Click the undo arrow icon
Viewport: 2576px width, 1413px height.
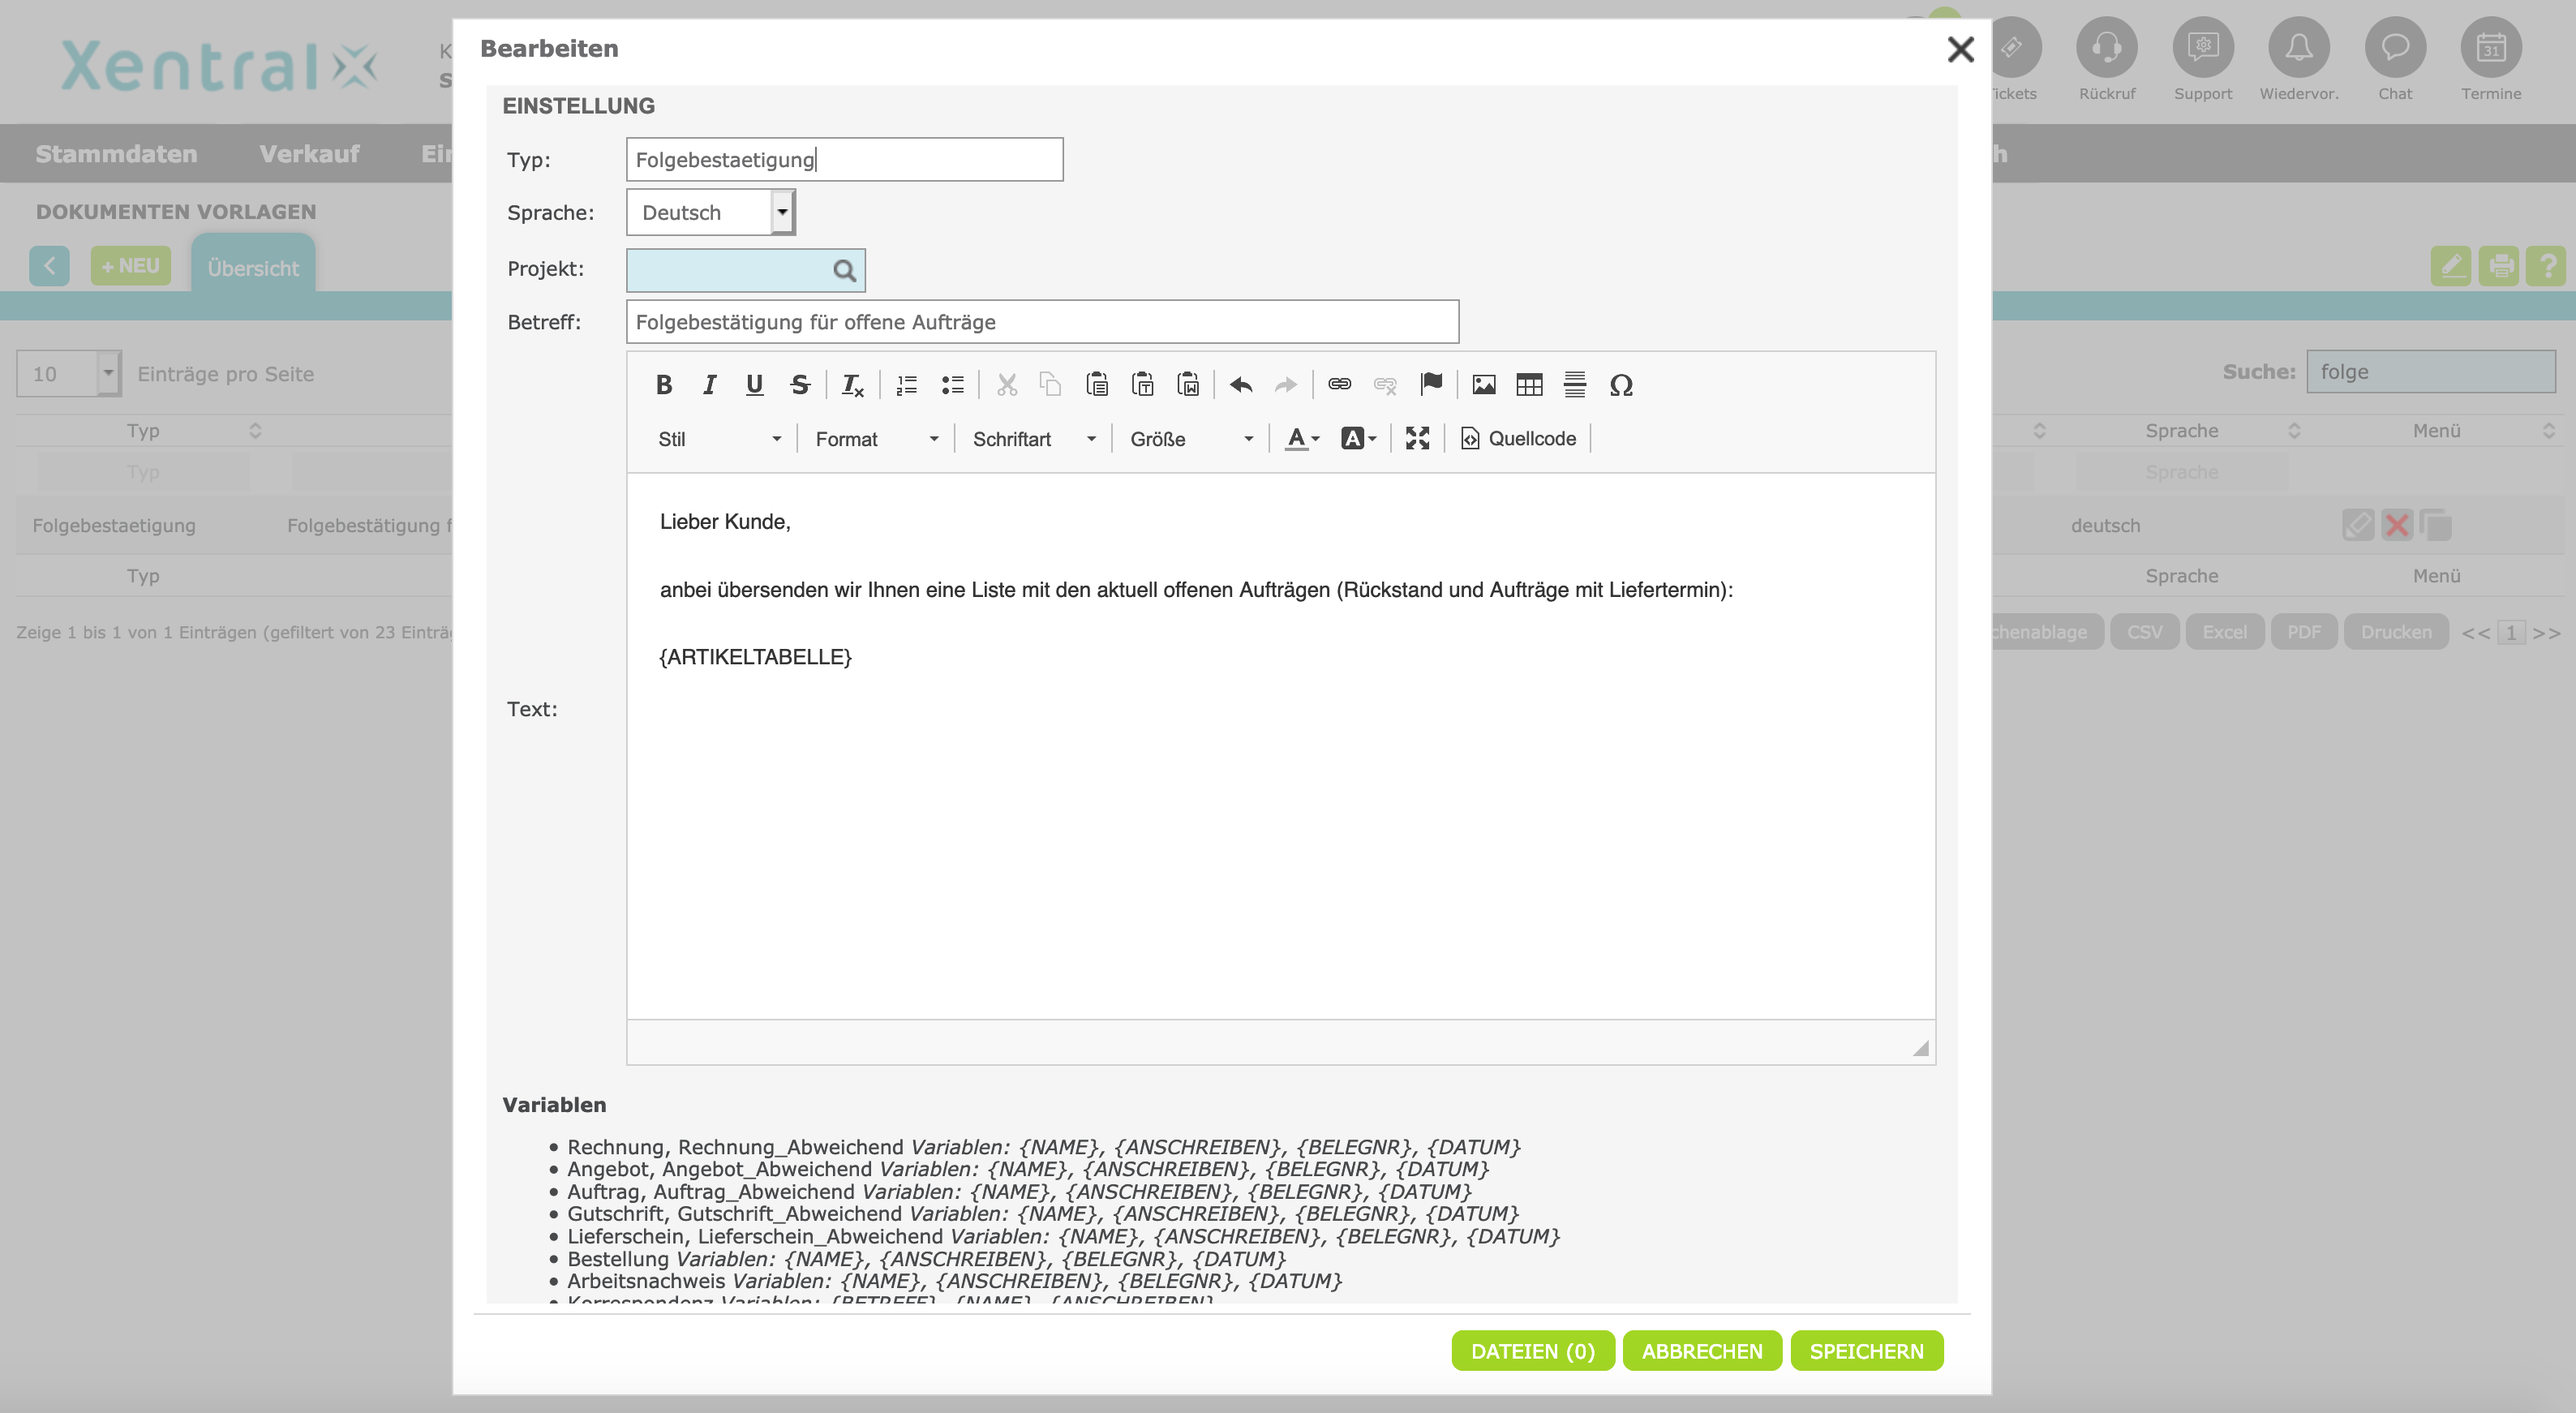(x=1241, y=385)
